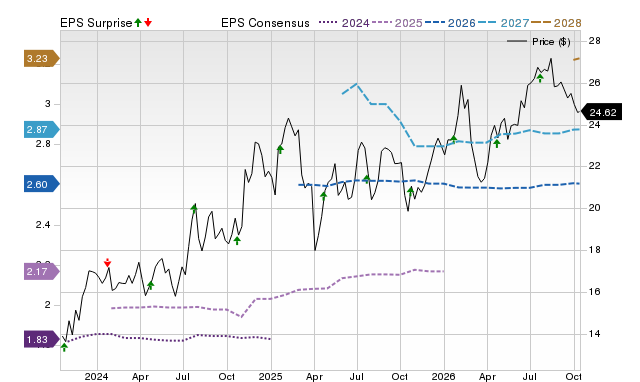Click the 24.62 current price tag
The image size is (640, 382).
click(601, 112)
